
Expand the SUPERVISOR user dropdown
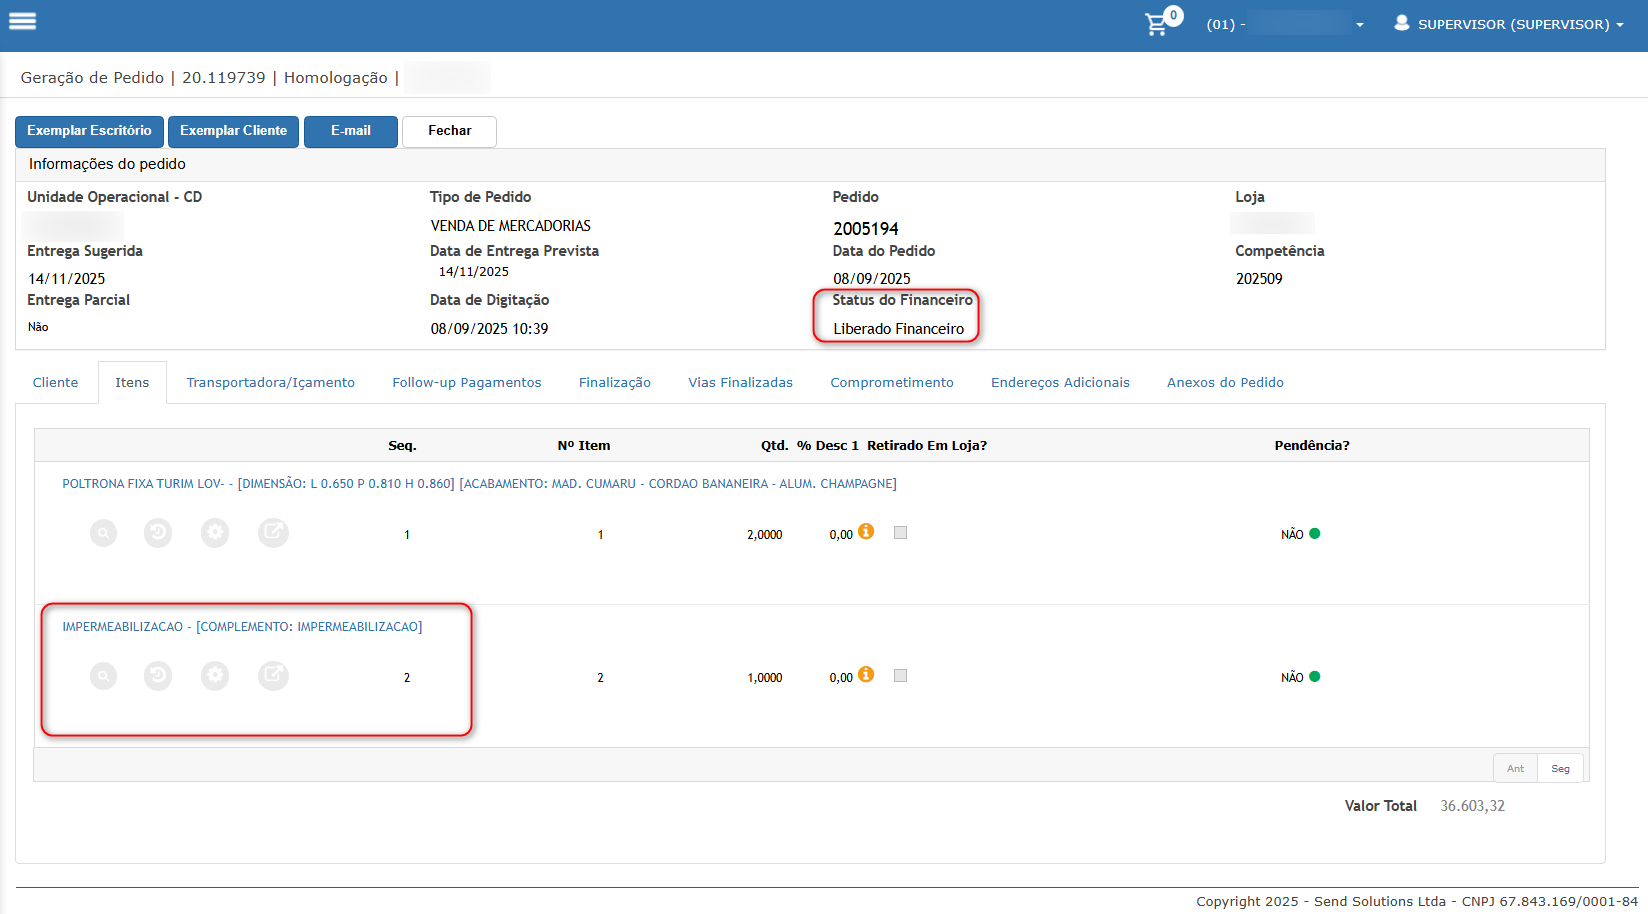pyautogui.click(x=1510, y=24)
